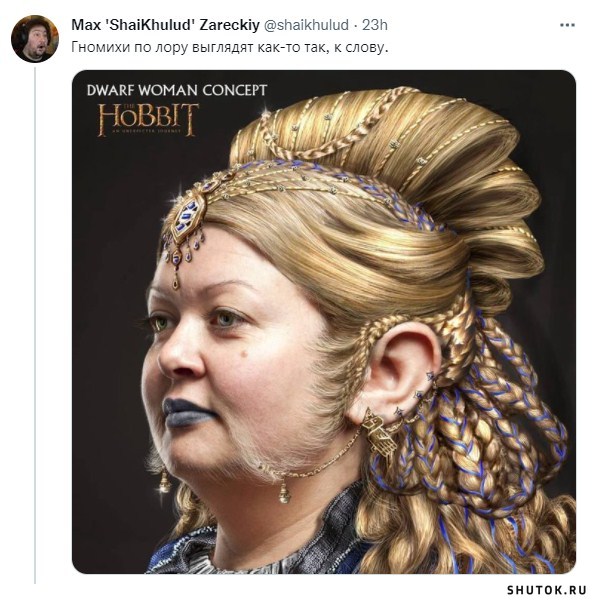Click The Hobbit logo in the image
Screen dimensions: 600x608
[x=147, y=118]
